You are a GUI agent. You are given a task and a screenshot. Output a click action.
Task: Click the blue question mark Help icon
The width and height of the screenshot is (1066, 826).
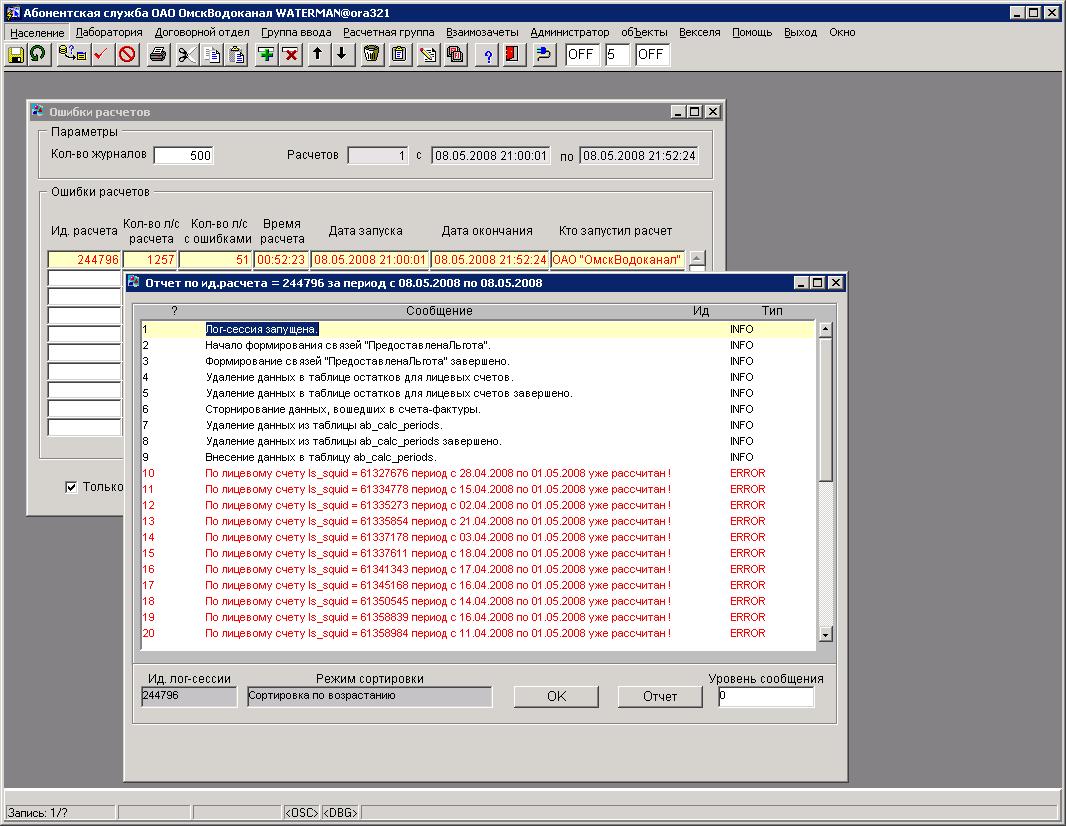tap(490, 54)
